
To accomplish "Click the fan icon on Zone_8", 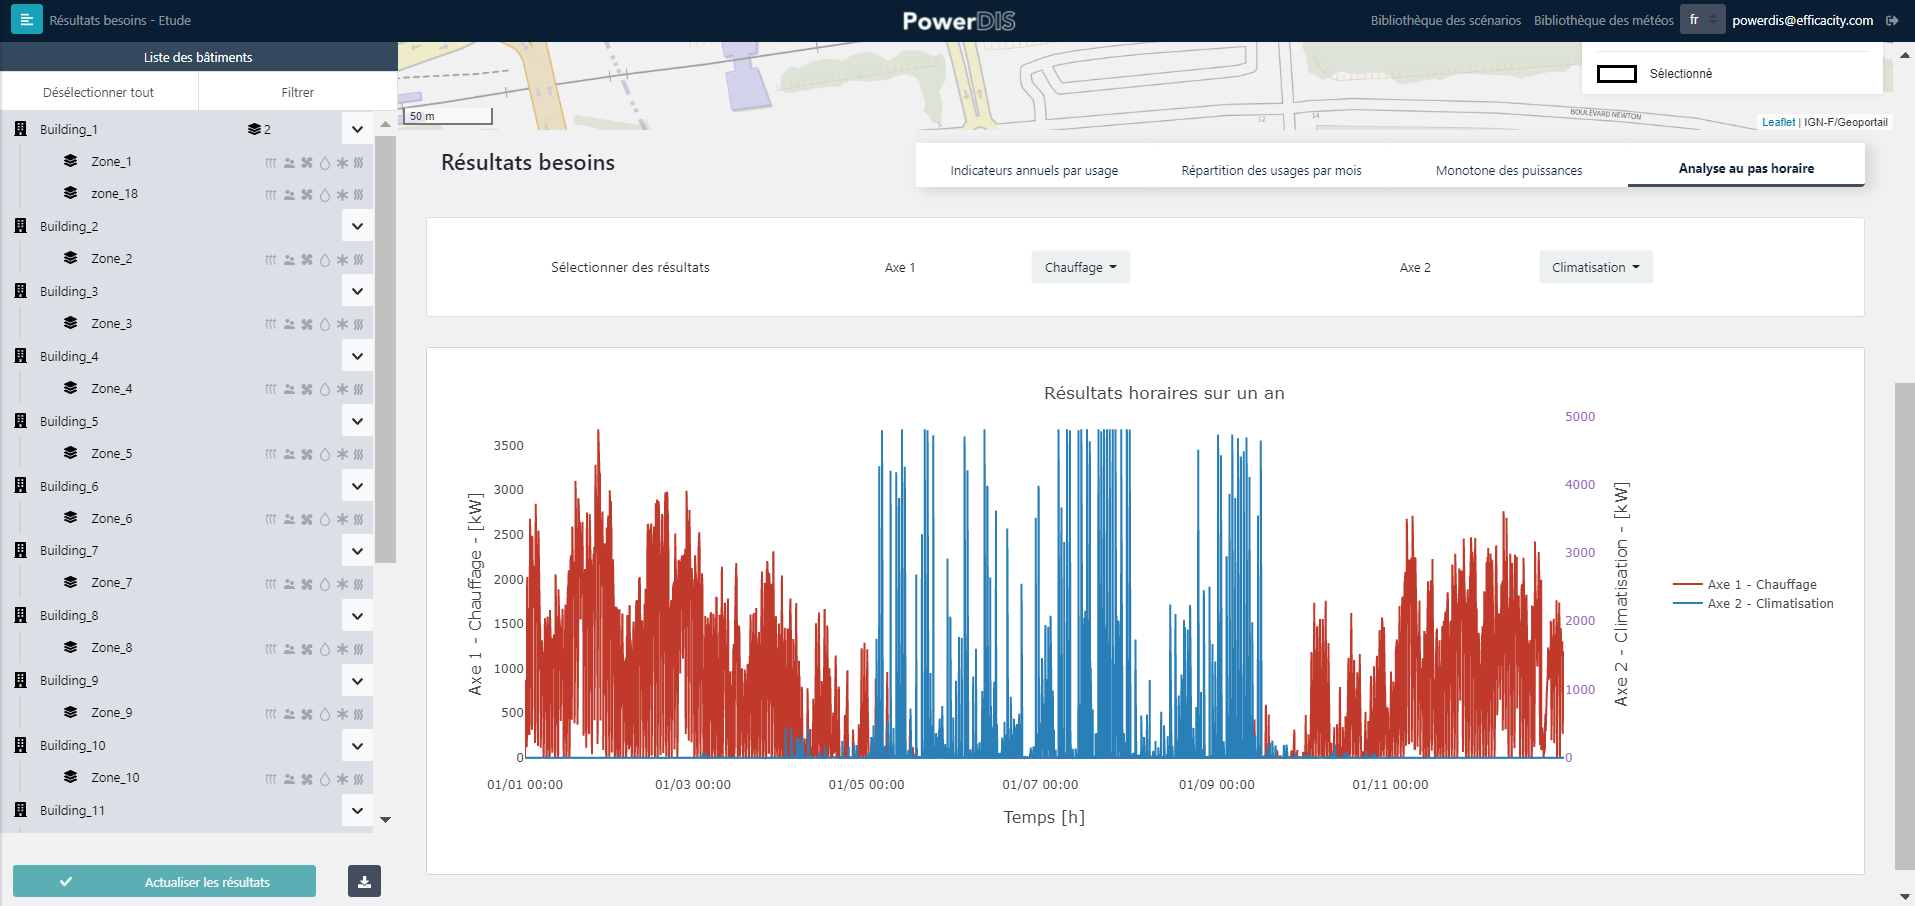I will [x=307, y=648].
